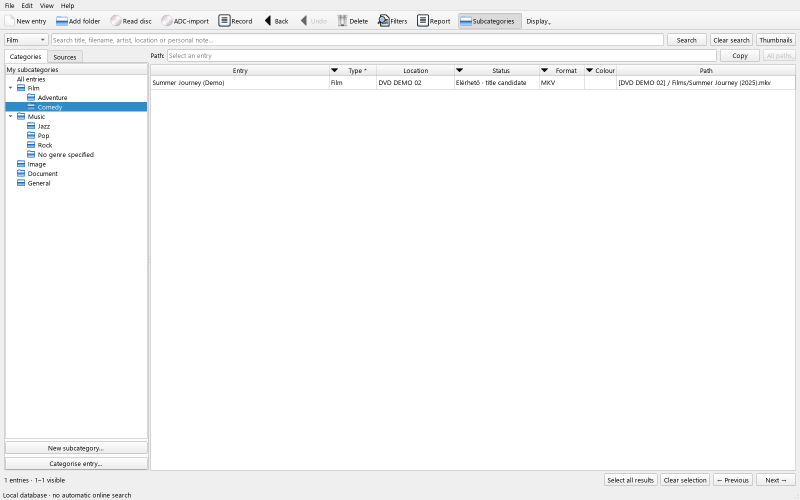Sort by the Location column header
Image resolution: width=800 pixels, height=500 pixels.
click(x=416, y=70)
